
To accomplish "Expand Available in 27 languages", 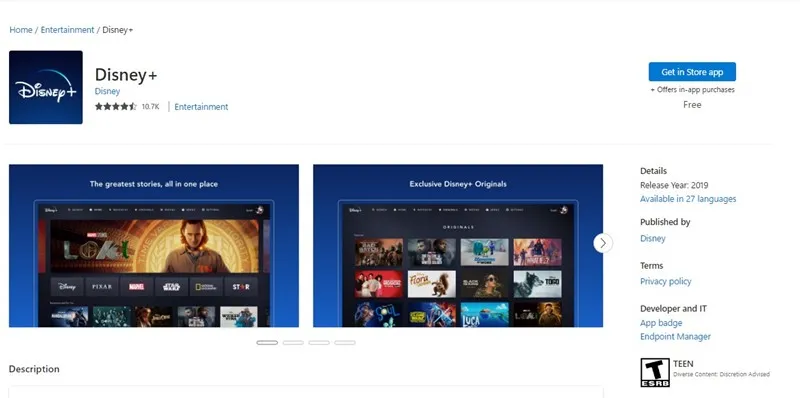I will click(x=688, y=199).
